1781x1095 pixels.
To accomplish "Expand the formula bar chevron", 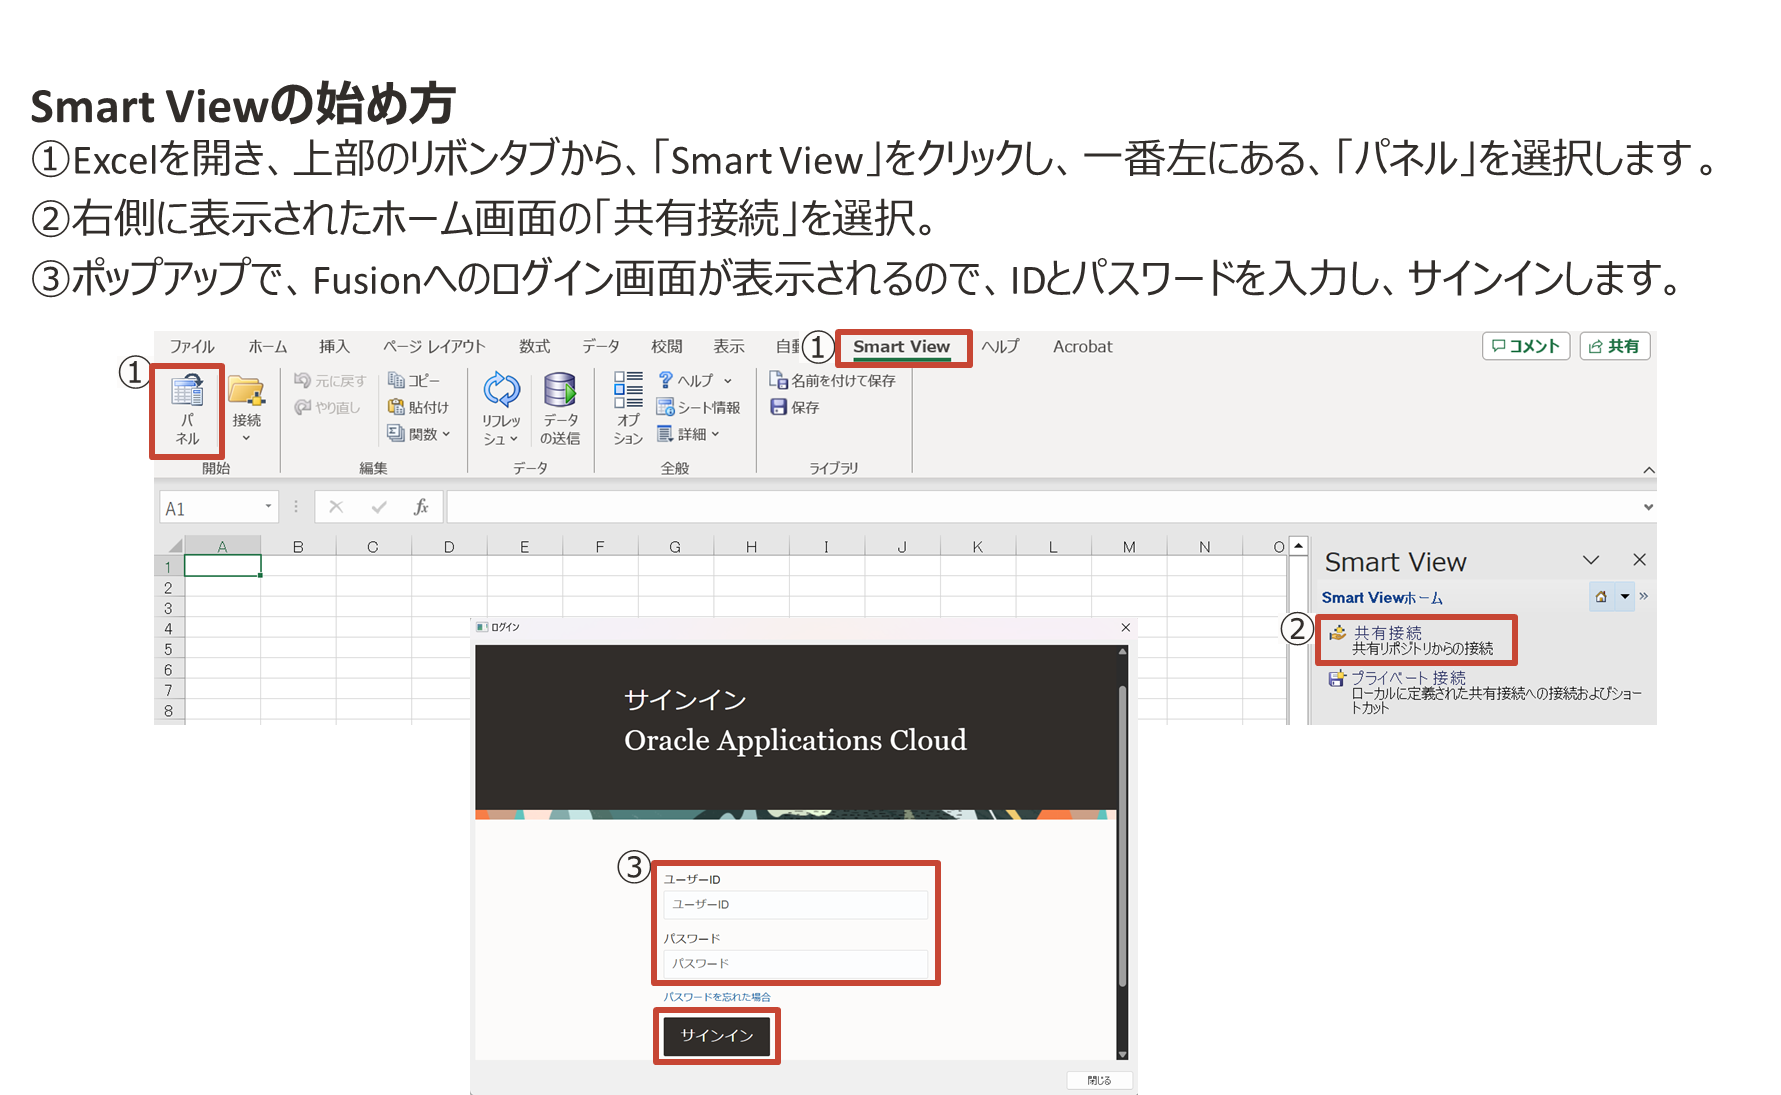I will coord(1648,507).
